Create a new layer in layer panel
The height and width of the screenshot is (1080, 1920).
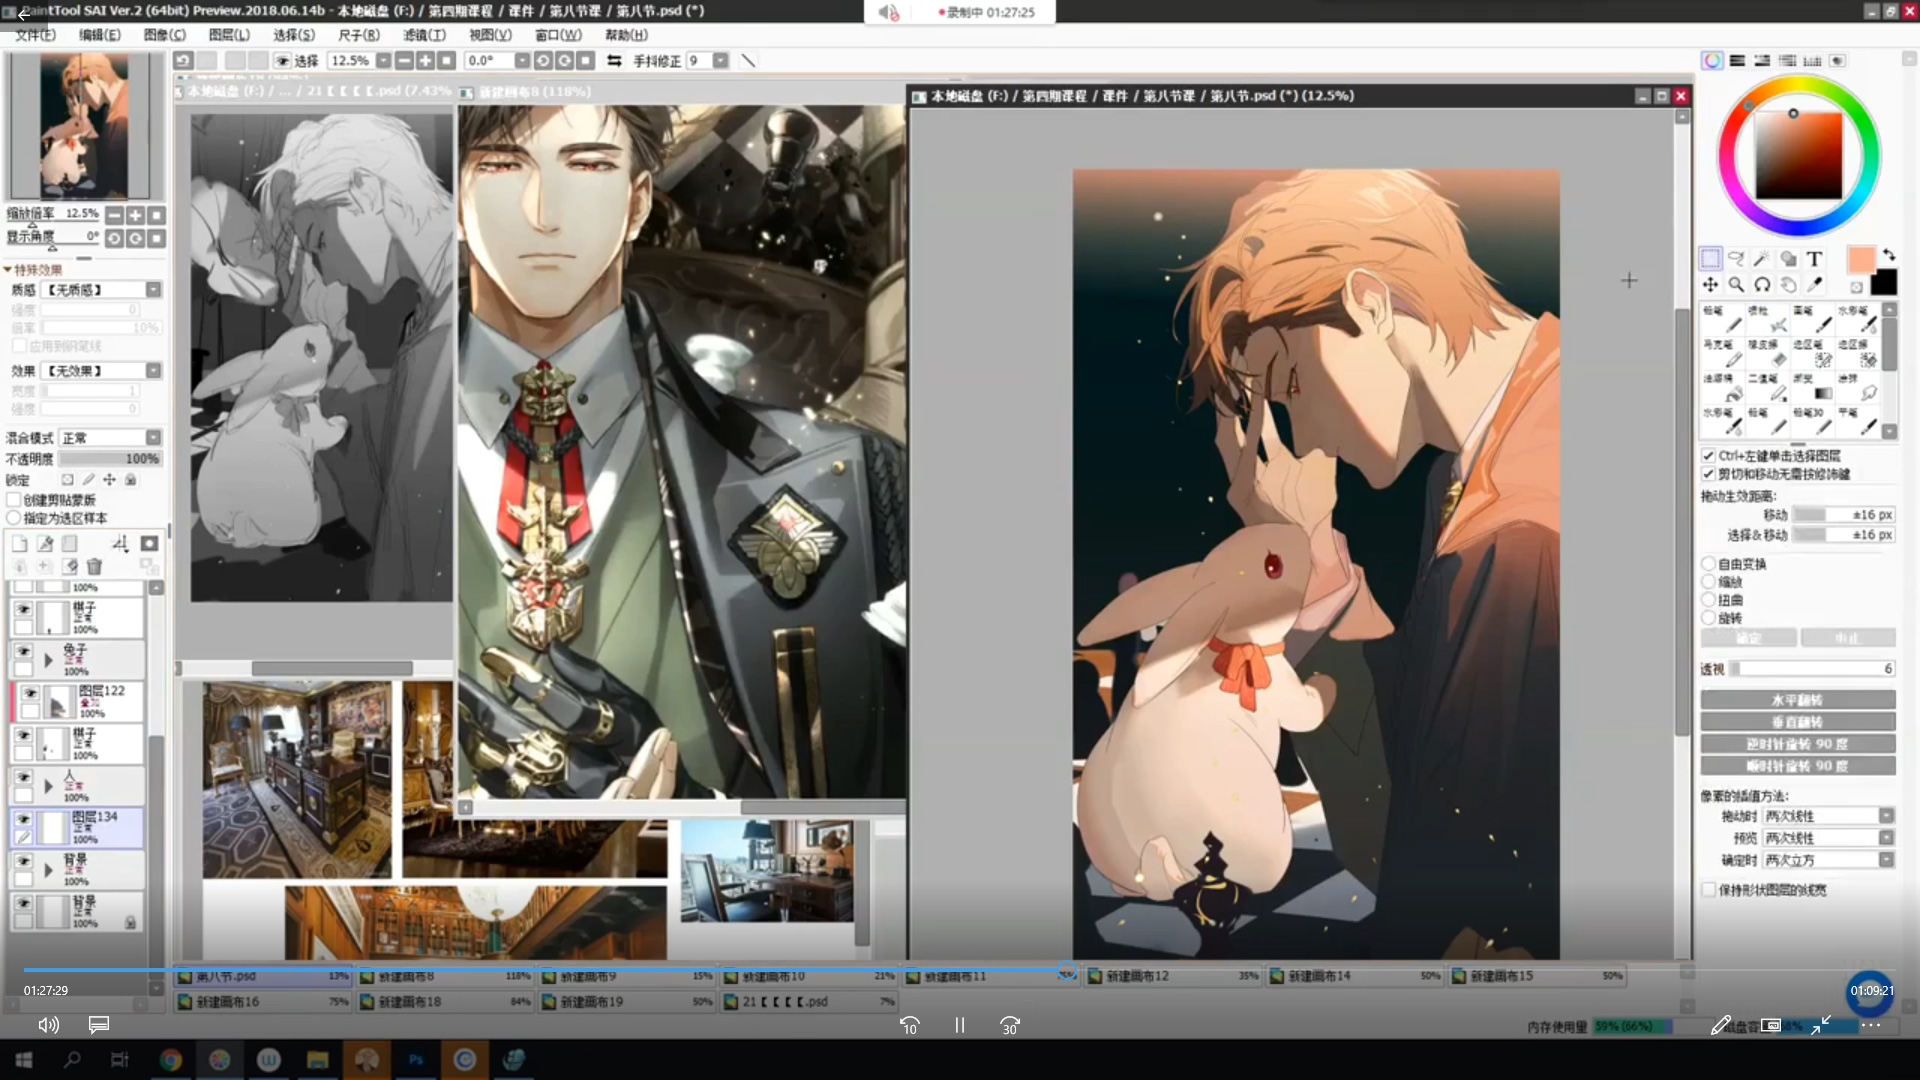(x=19, y=543)
